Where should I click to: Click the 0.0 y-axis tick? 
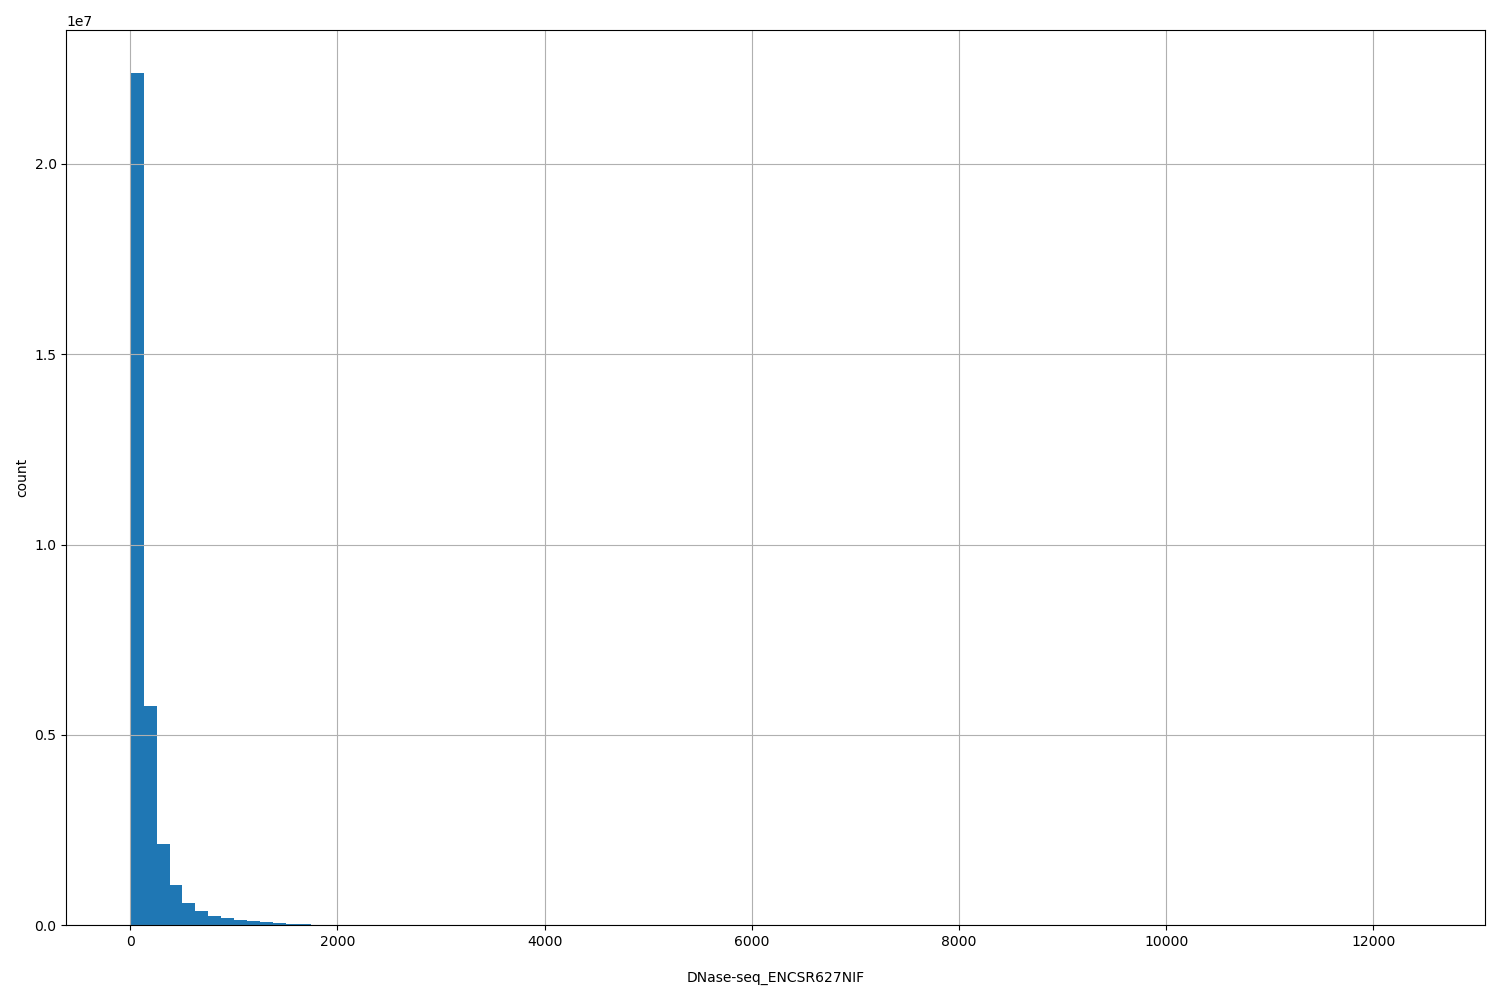click(44, 926)
